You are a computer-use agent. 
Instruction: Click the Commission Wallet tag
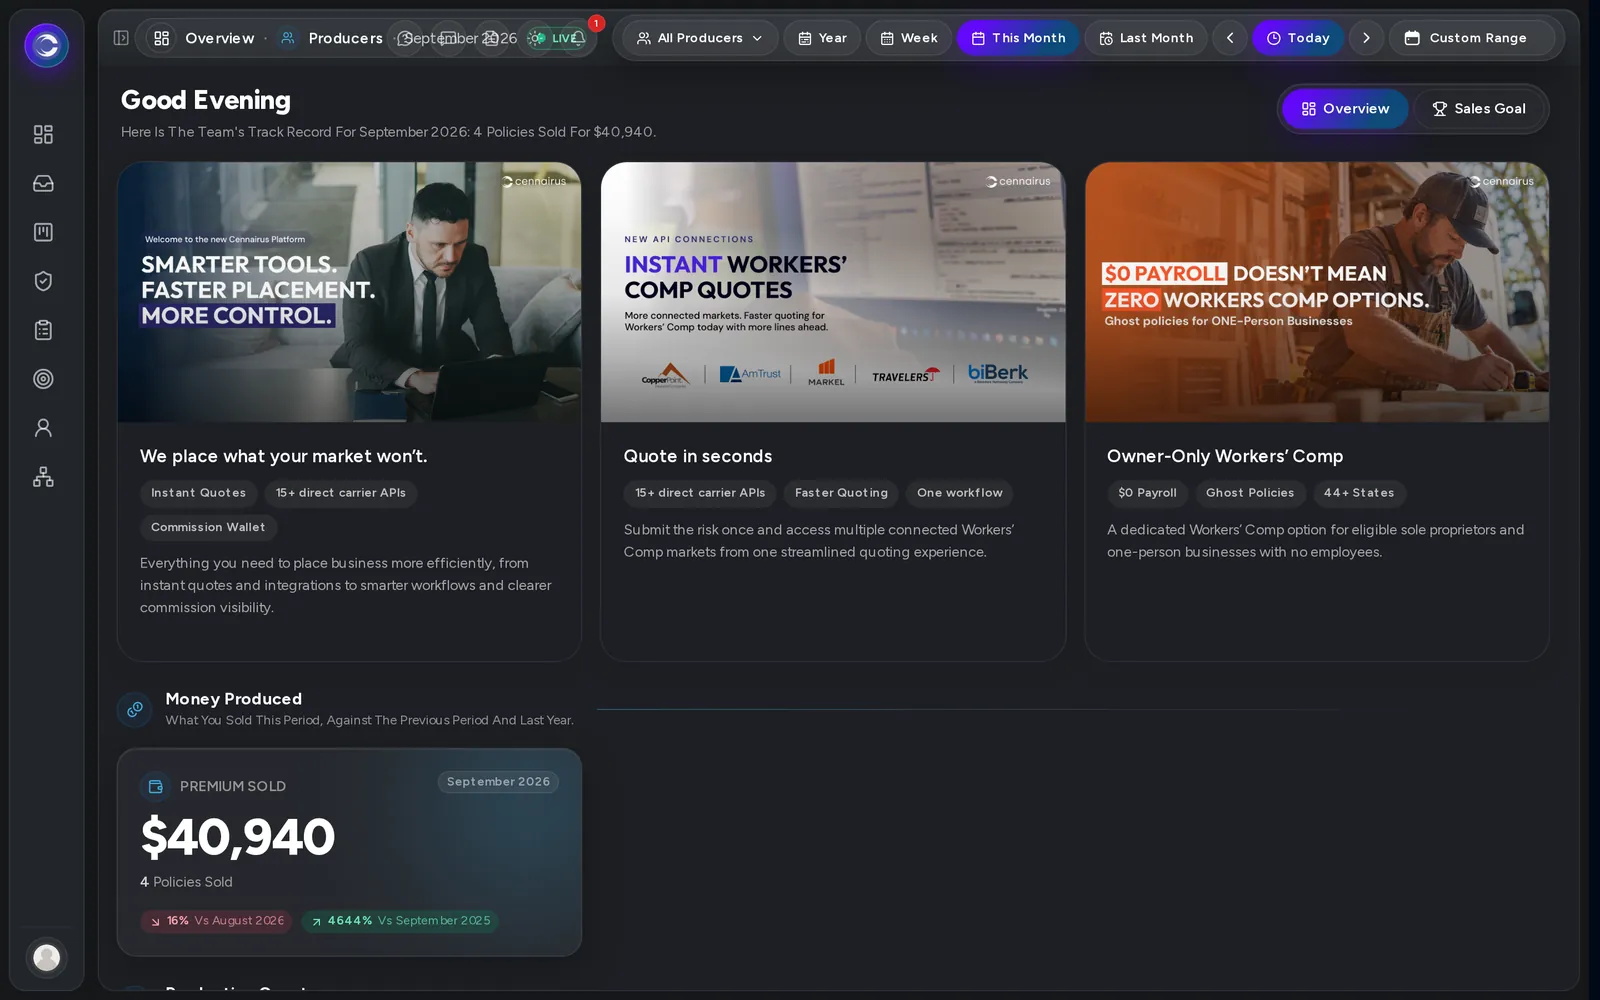pos(208,527)
